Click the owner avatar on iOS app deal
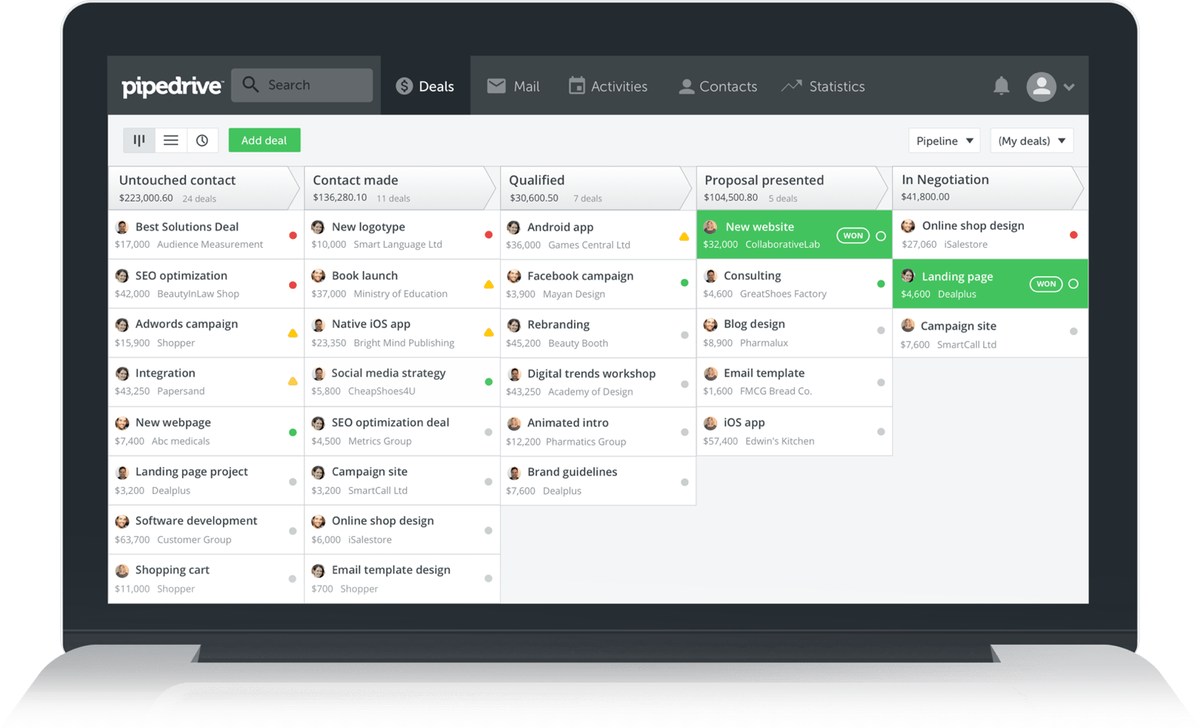The image size is (1200, 728). tap(710, 423)
